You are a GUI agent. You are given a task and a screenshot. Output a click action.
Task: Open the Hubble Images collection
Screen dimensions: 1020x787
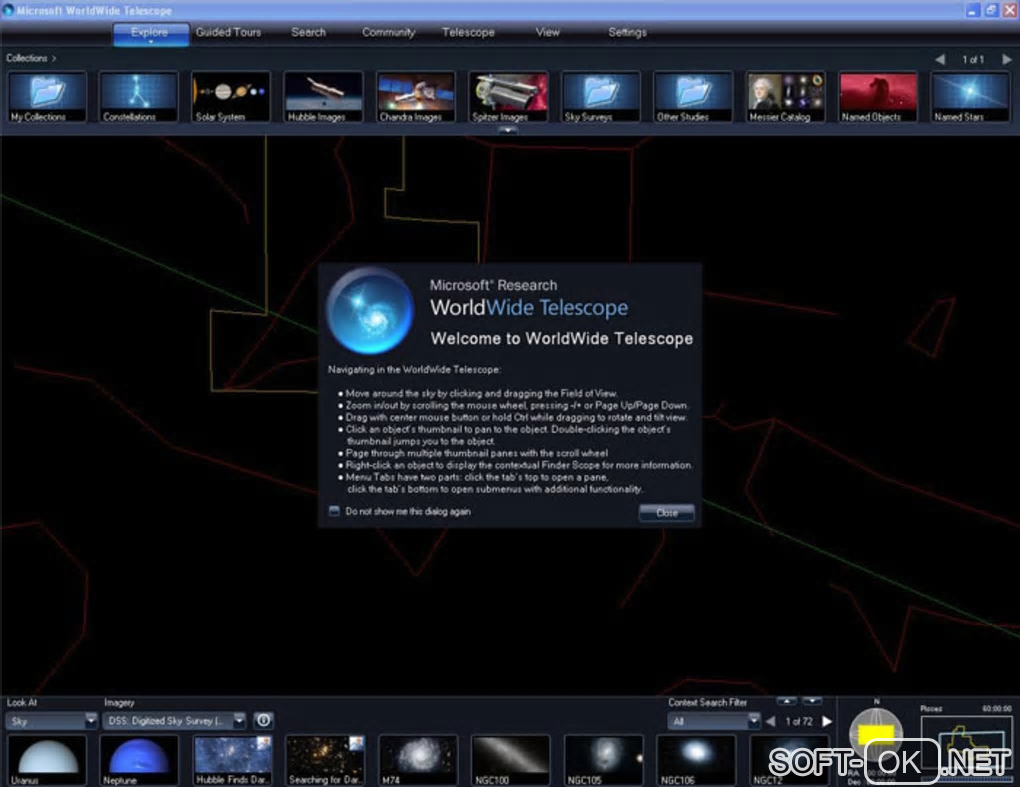[x=324, y=96]
